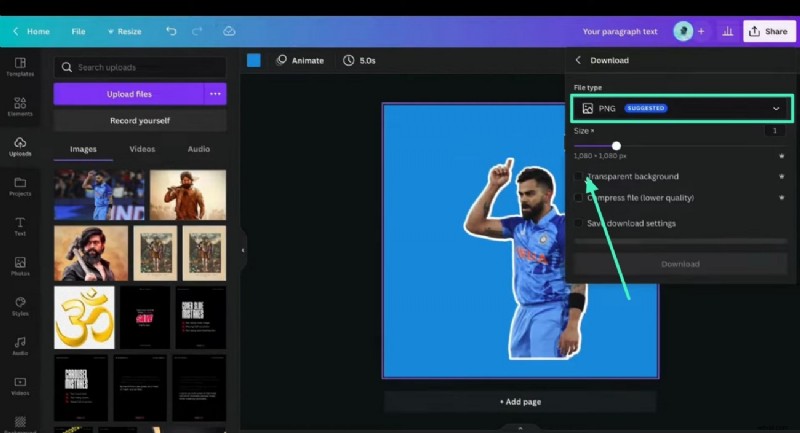Click the pro star beside image dimensions
Image resolution: width=800 pixels, height=433 pixels.
[782, 156]
